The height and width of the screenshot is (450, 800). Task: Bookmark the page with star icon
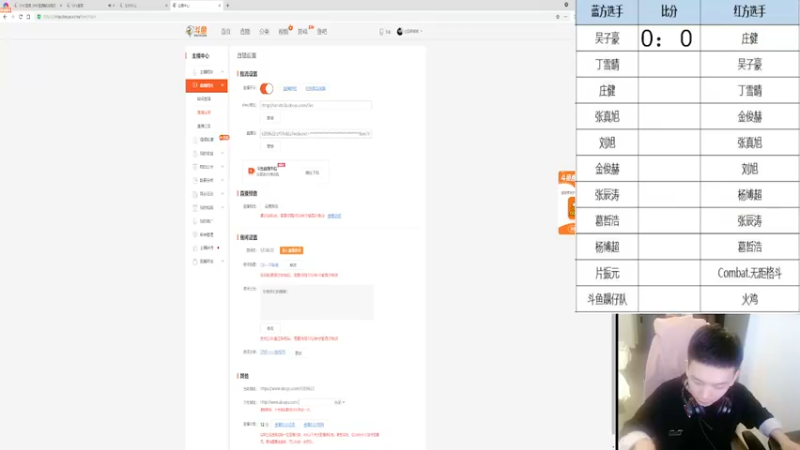tap(558, 17)
